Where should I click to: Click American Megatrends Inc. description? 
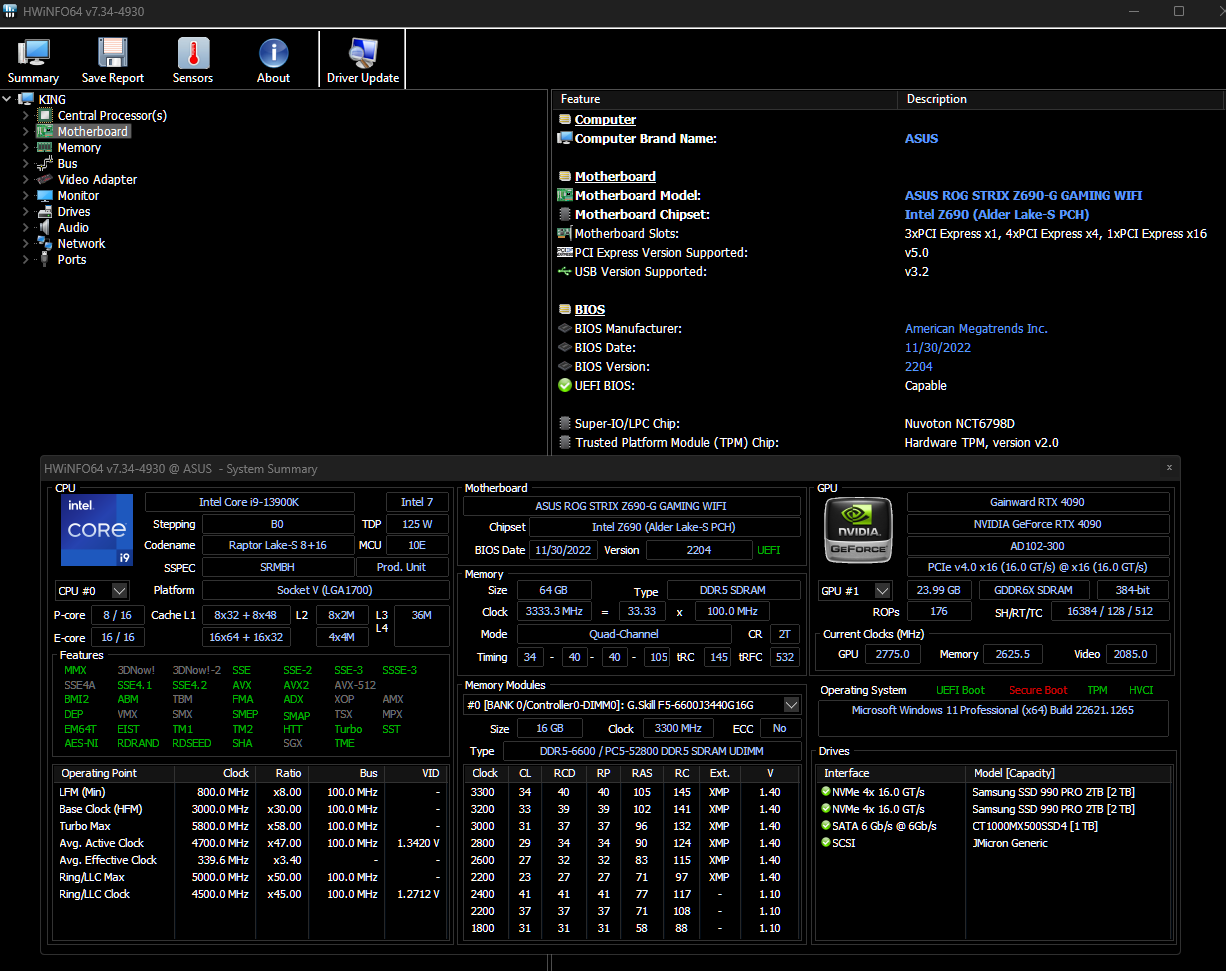coord(976,328)
